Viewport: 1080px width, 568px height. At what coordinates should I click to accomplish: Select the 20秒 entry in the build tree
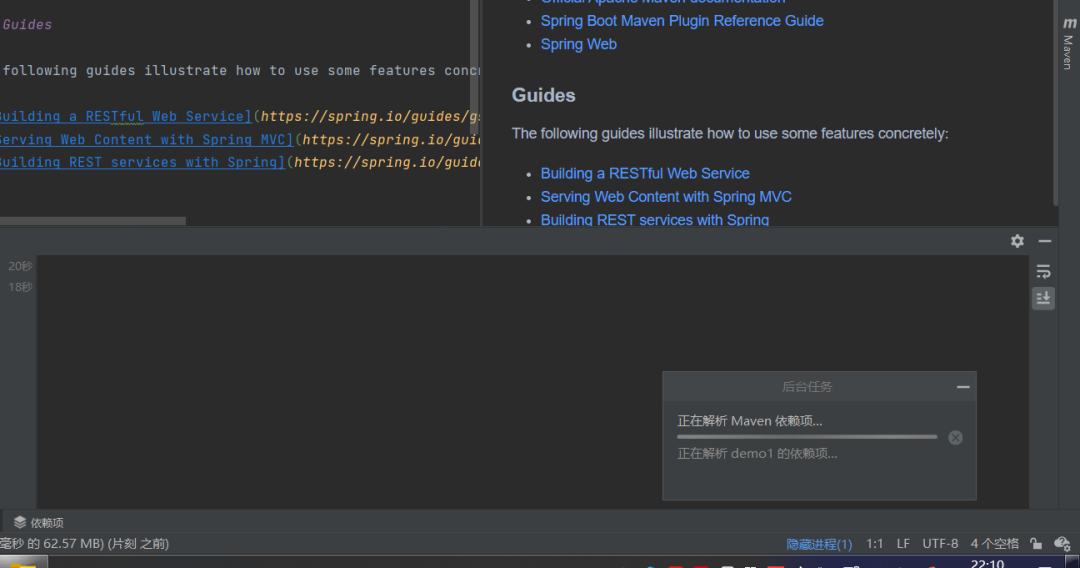pyautogui.click(x=20, y=266)
